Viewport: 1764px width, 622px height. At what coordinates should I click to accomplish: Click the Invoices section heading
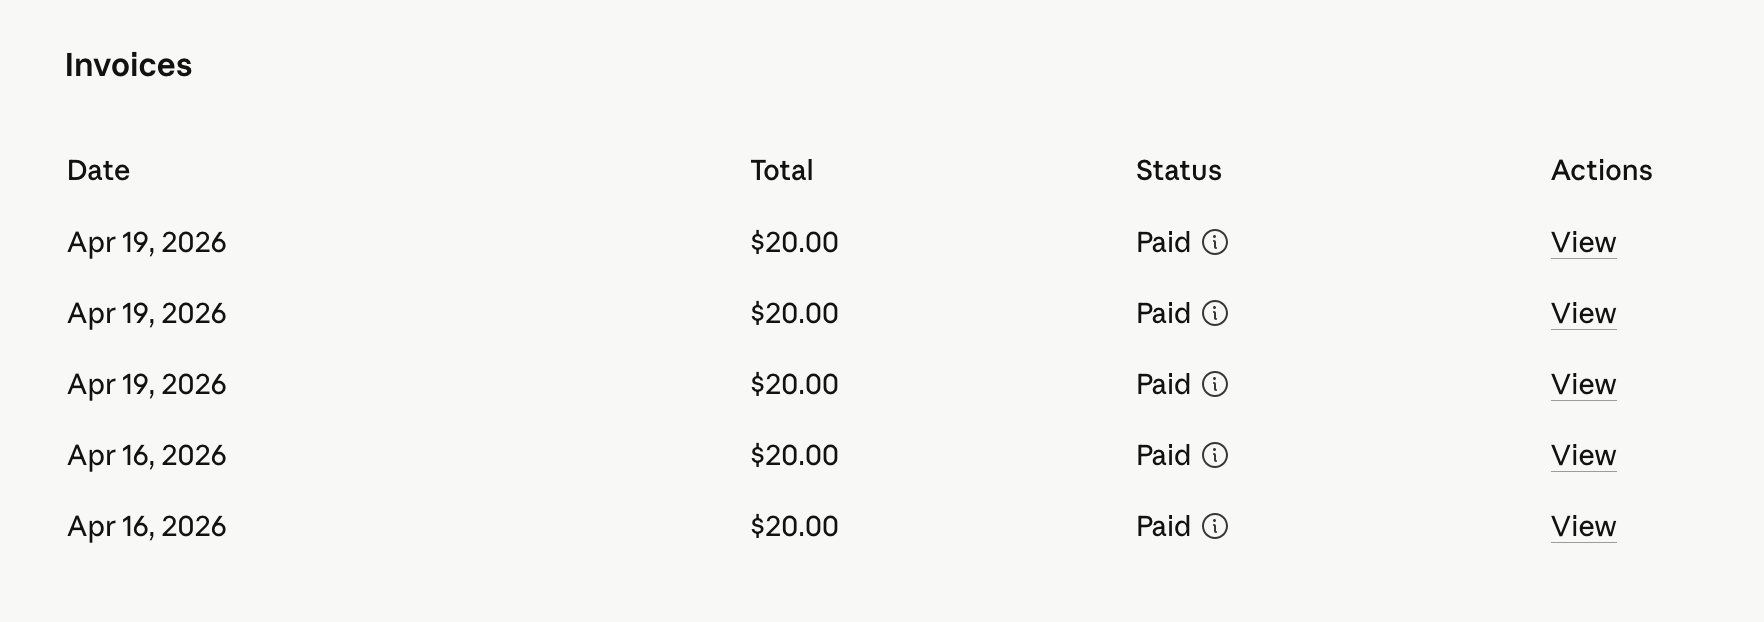(128, 65)
